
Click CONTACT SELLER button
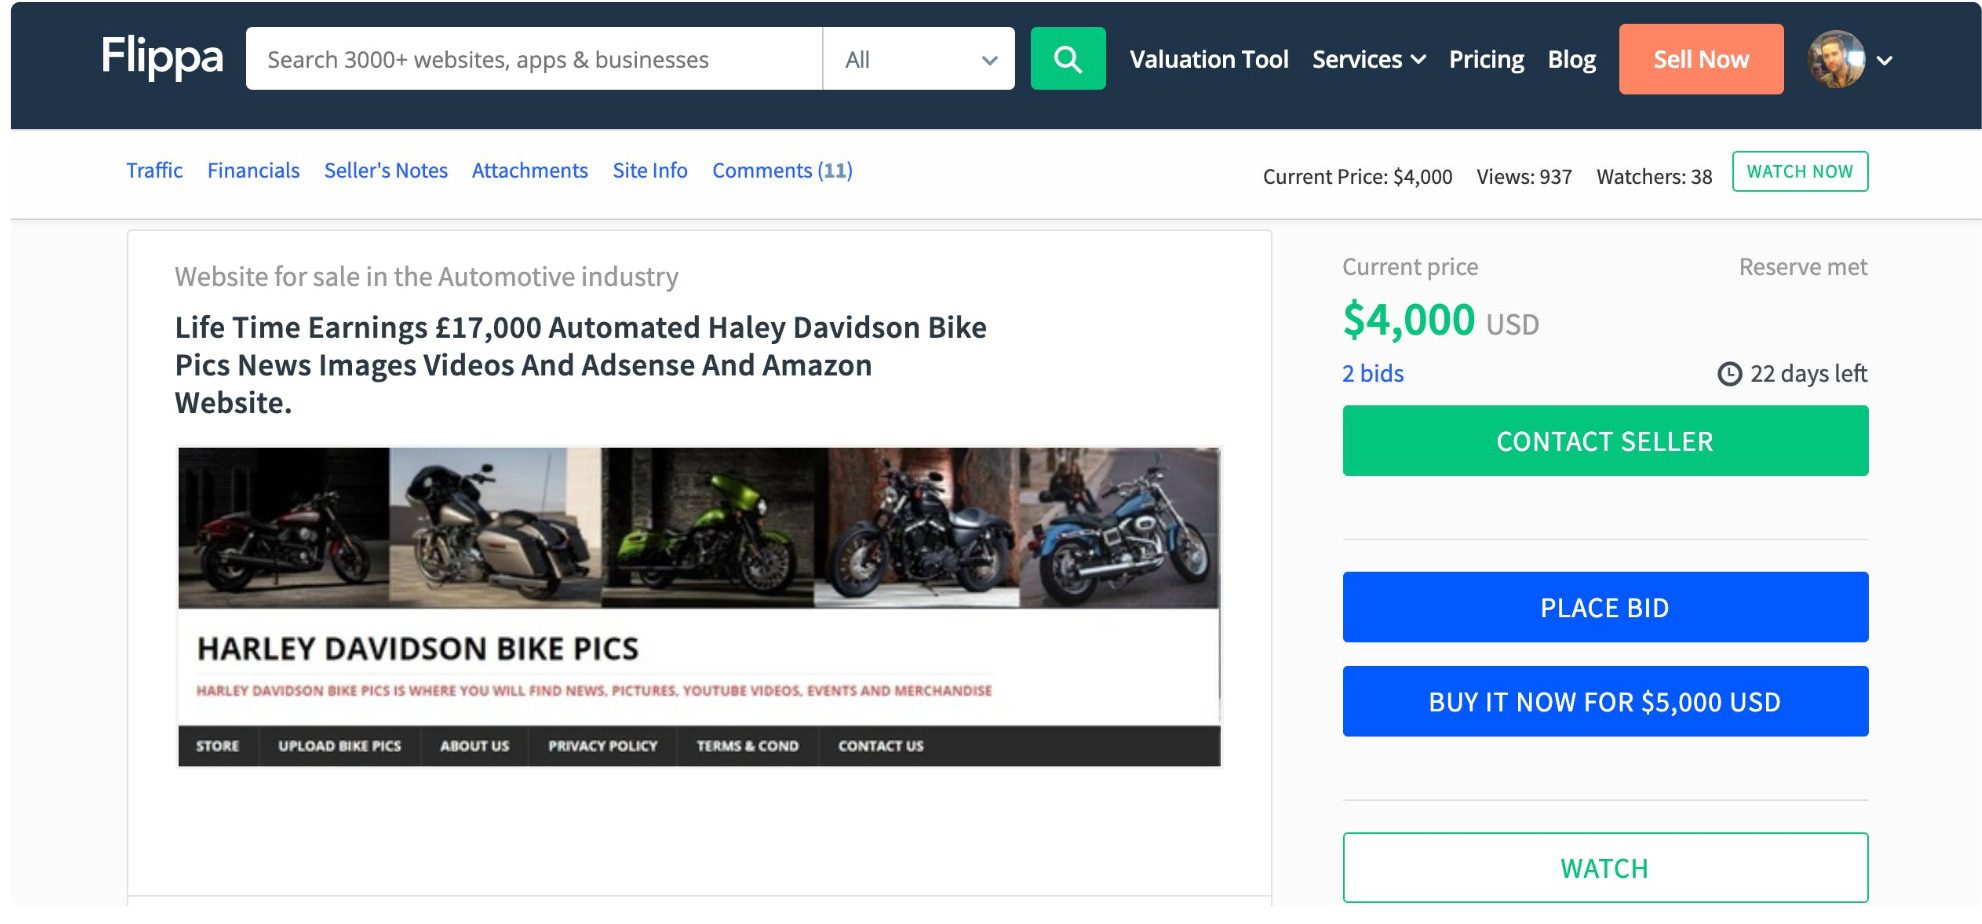[x=1605, y=441]
